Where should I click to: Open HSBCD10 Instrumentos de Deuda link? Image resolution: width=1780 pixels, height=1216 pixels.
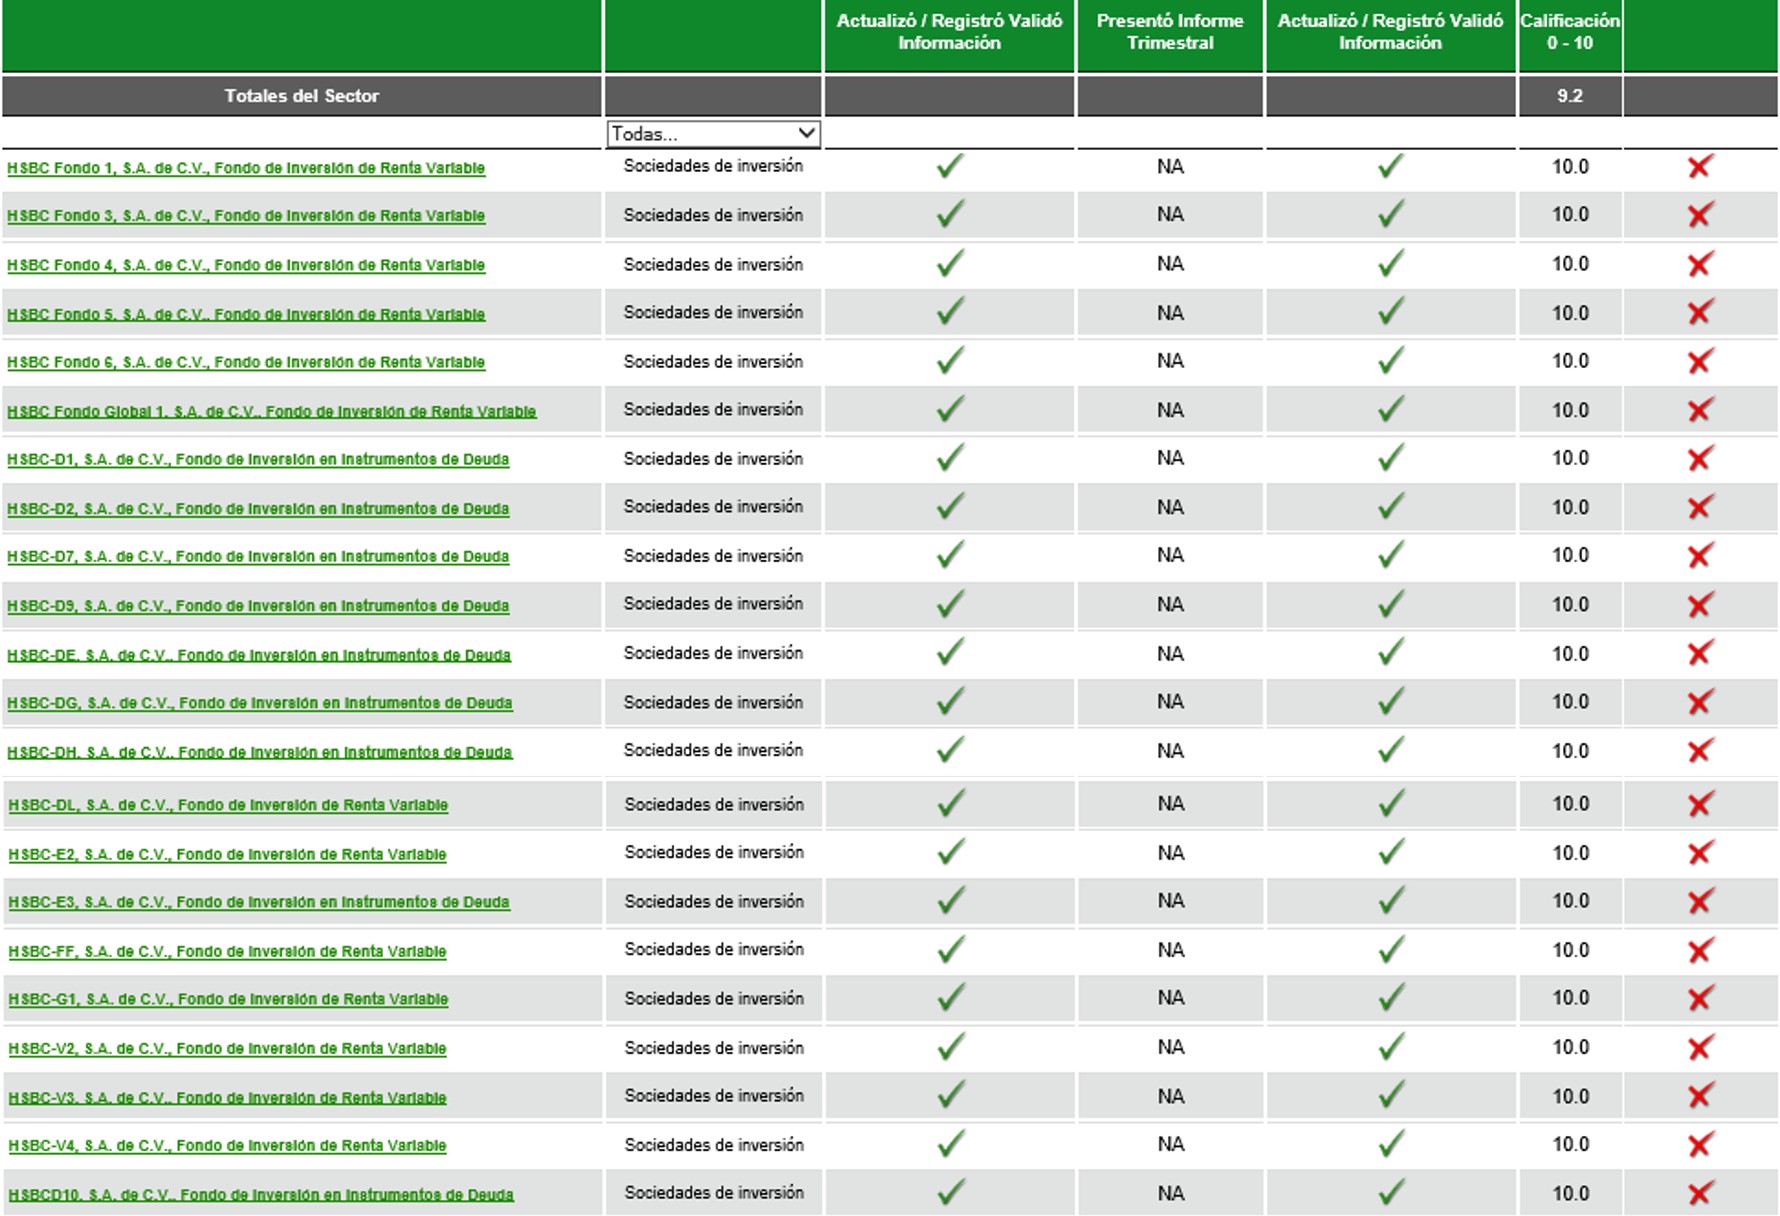pos(261,1195)
